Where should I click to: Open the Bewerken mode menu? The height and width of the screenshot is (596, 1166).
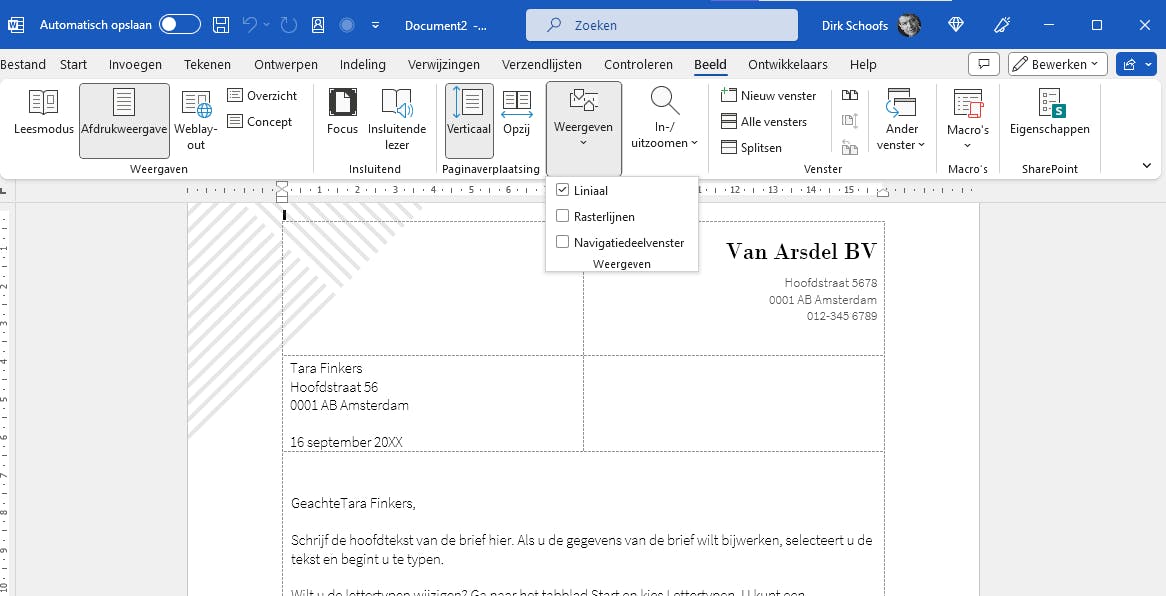click(x=1056, y=63)
